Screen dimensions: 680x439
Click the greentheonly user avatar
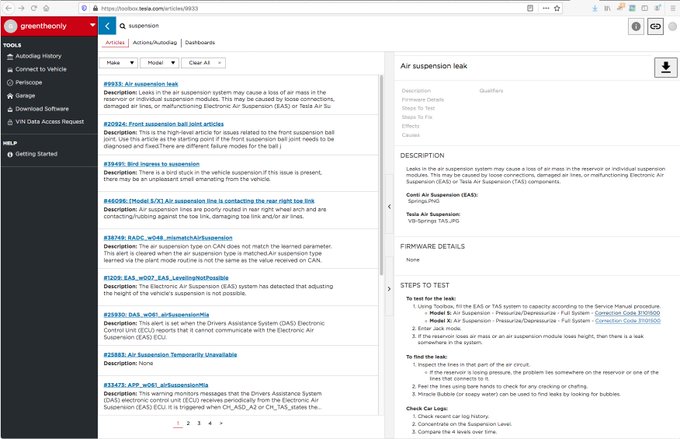pyautogui.click(x=11, y=26)
